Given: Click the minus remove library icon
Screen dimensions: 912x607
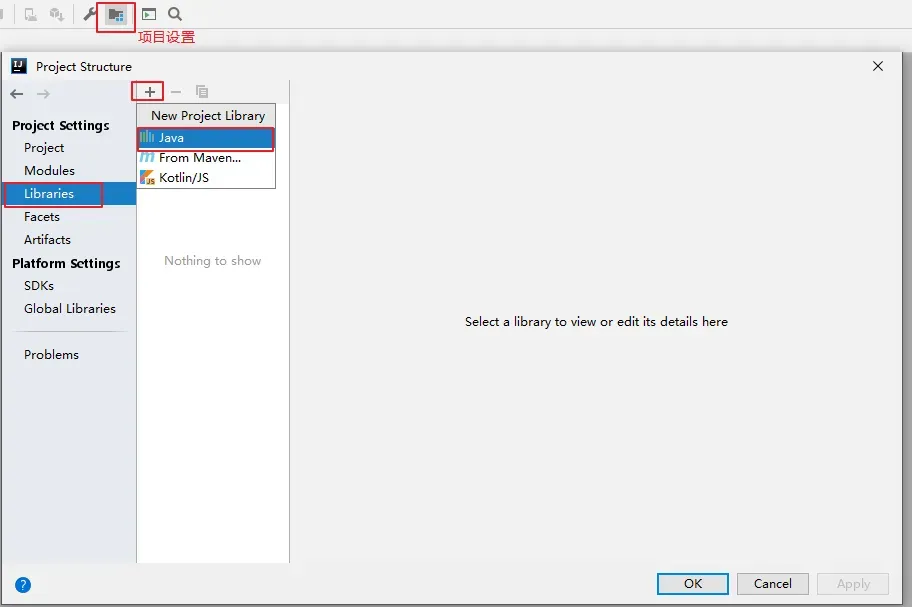Looking at the screenshot, I should pos(176,92).
